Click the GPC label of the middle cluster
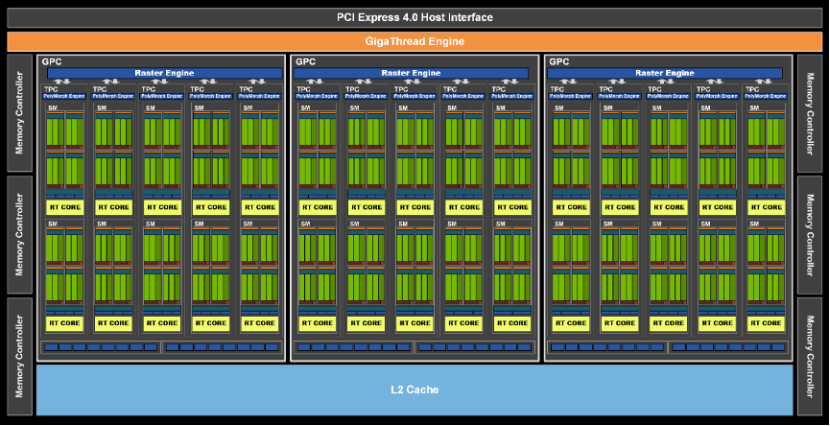The height and width of the screenshot is (426, 830). click(305, 61)
